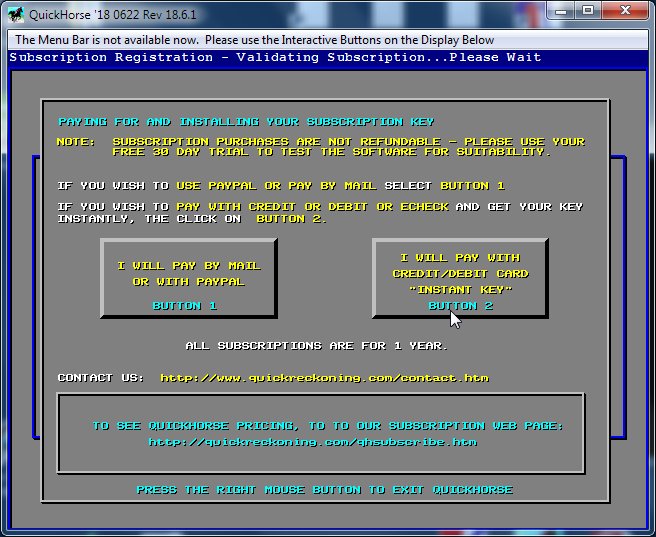Click 'Press the right mouse button to exit' text
The width and height of the screenshot is (656, 537).
pos(325,490)
